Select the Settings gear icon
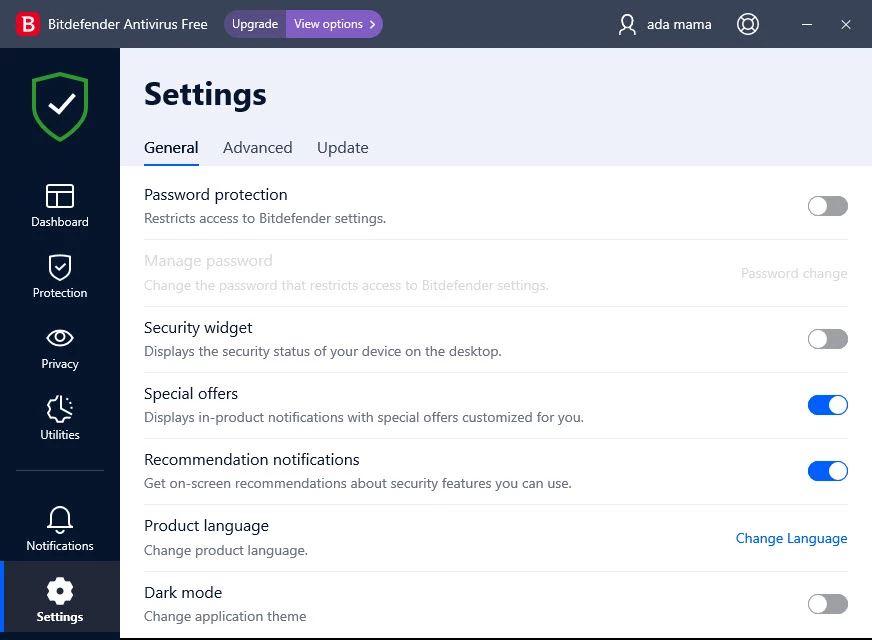Image resolution: width=872 pixels, height=640 pixels. click(60, 591)
